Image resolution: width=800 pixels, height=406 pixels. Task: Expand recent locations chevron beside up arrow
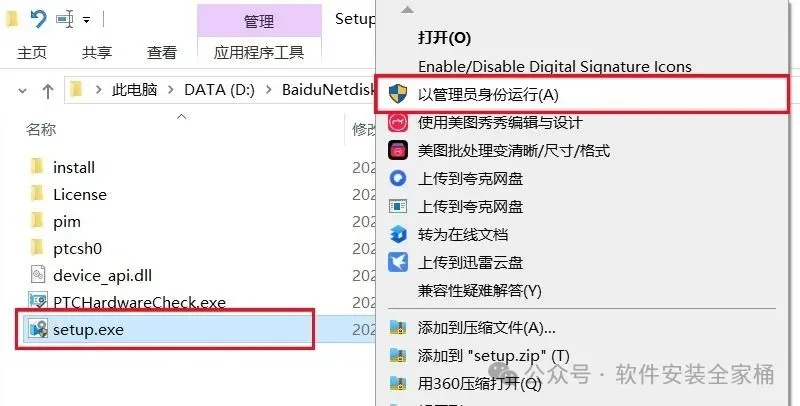click(x=22, y=91)
